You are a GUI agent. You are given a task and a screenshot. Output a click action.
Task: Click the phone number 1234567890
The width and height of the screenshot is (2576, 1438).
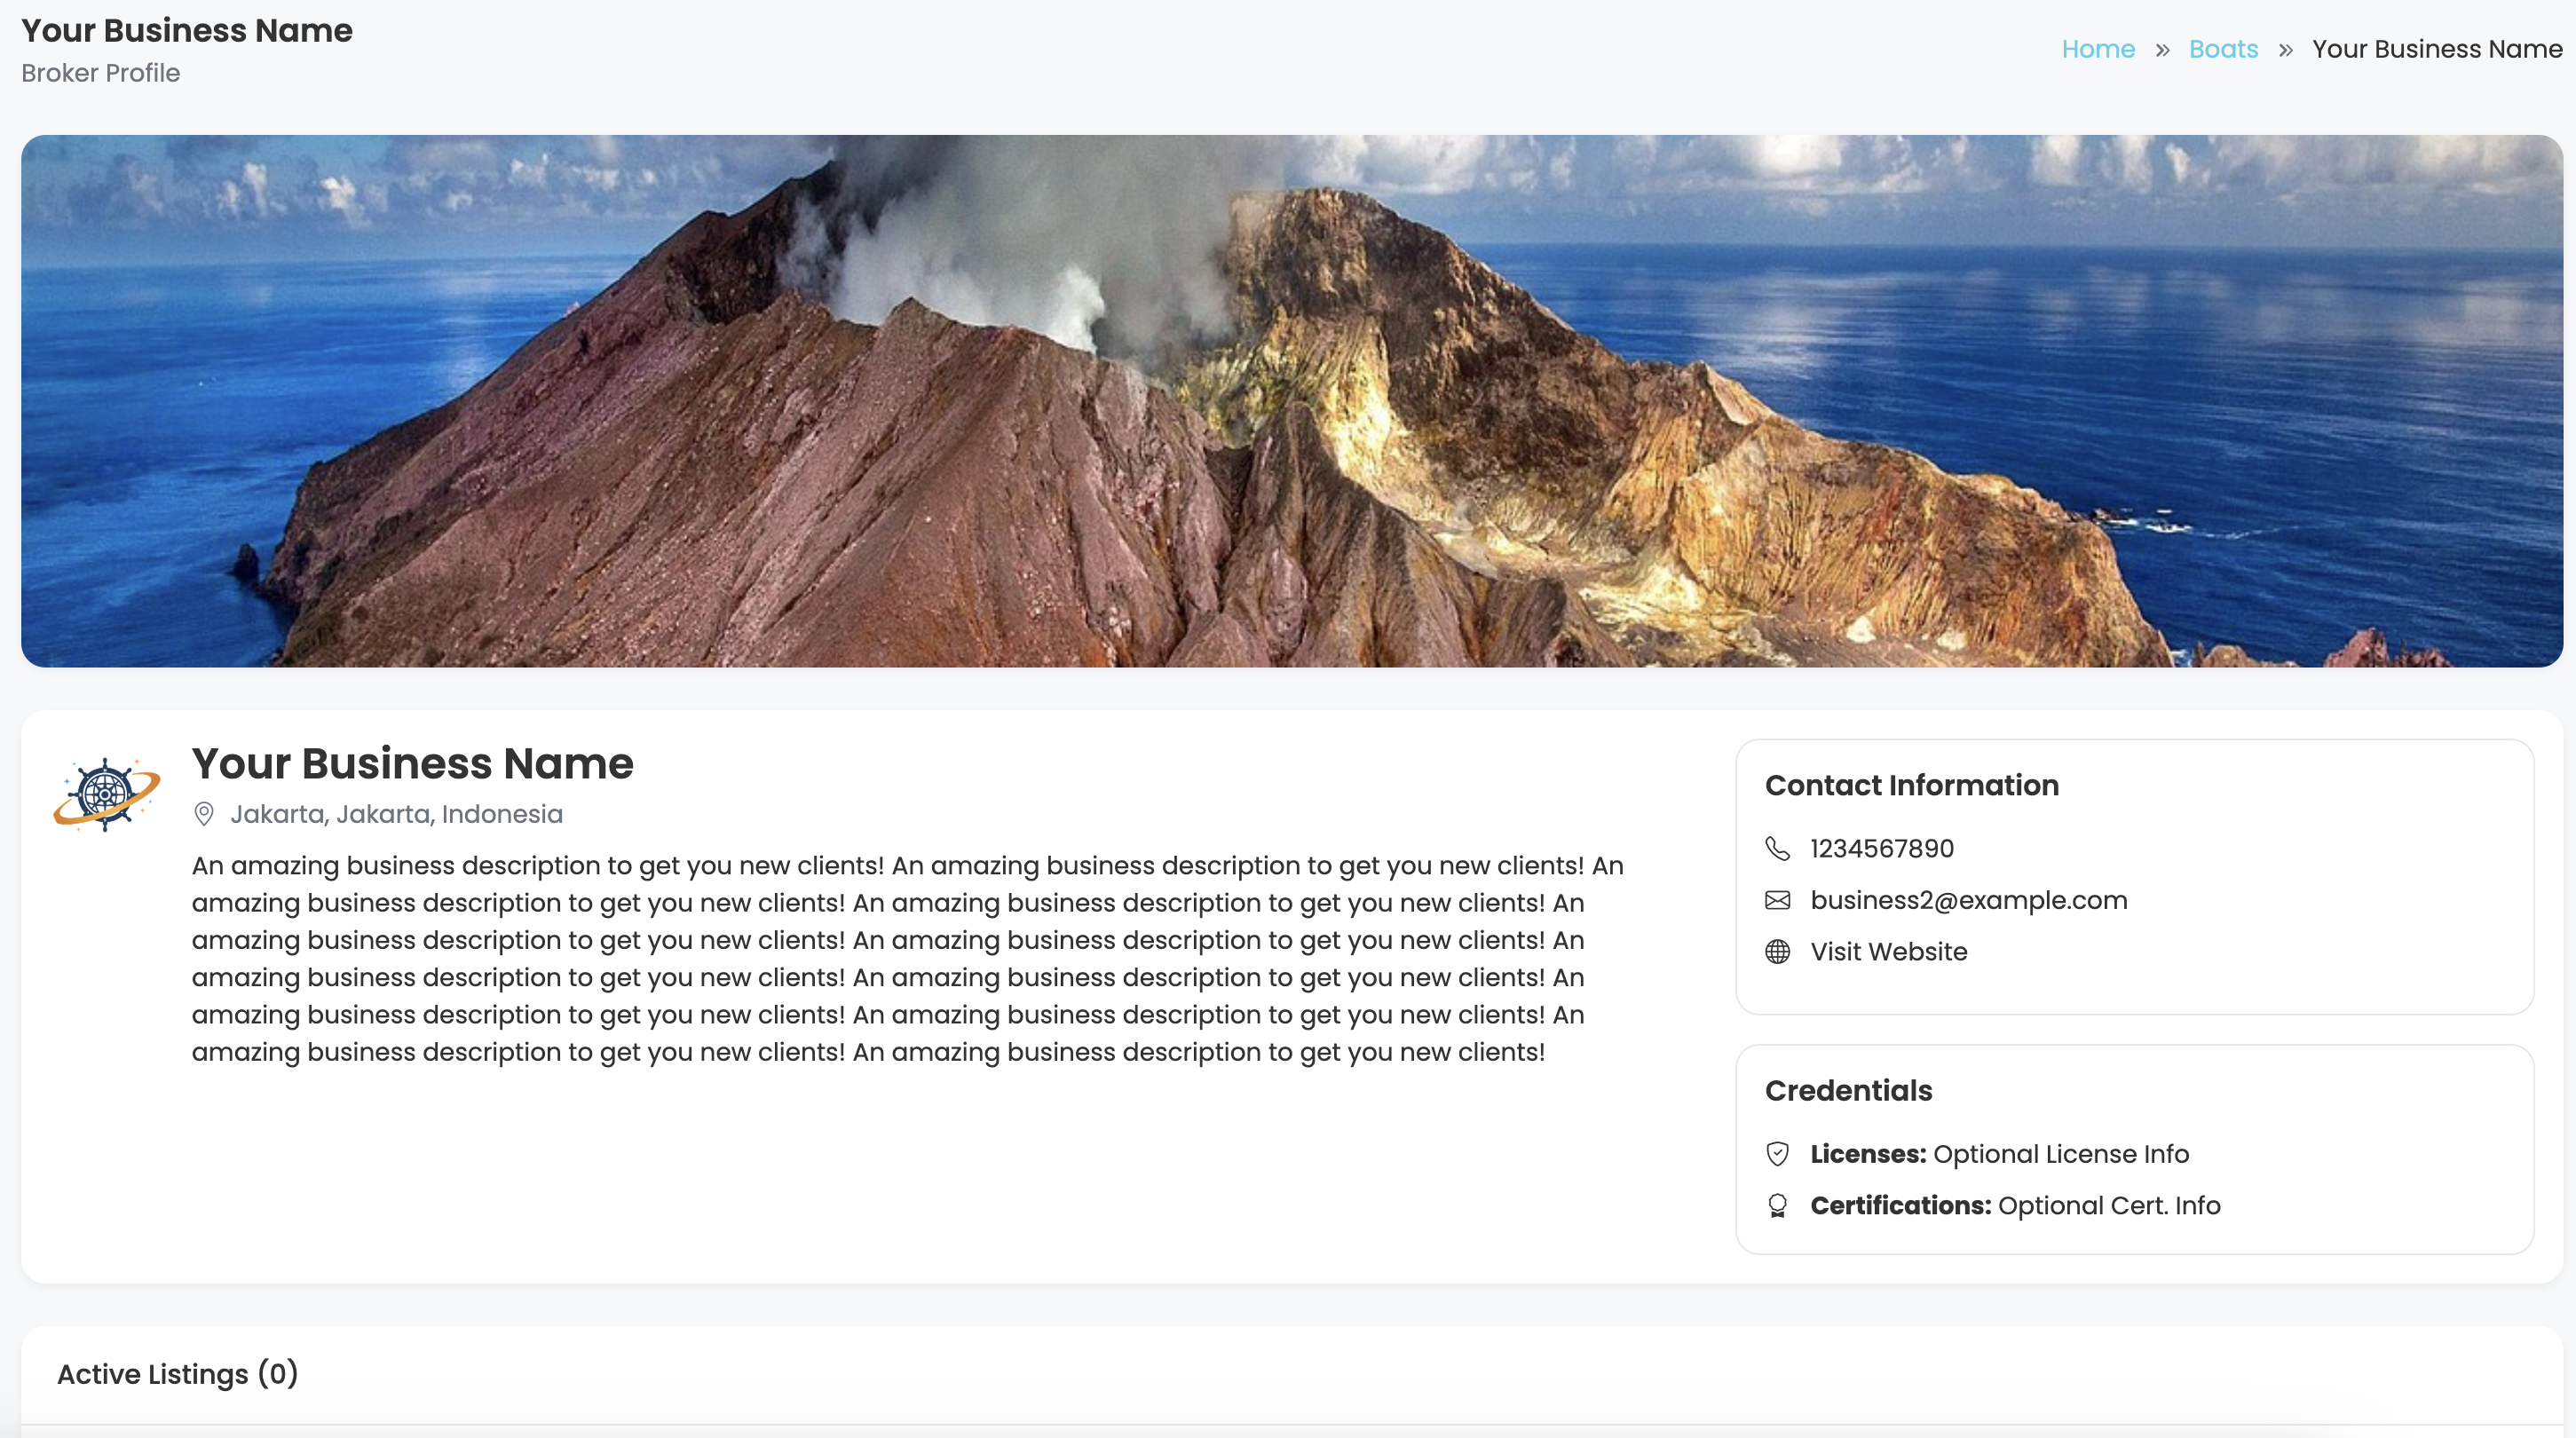point(1881,848)
